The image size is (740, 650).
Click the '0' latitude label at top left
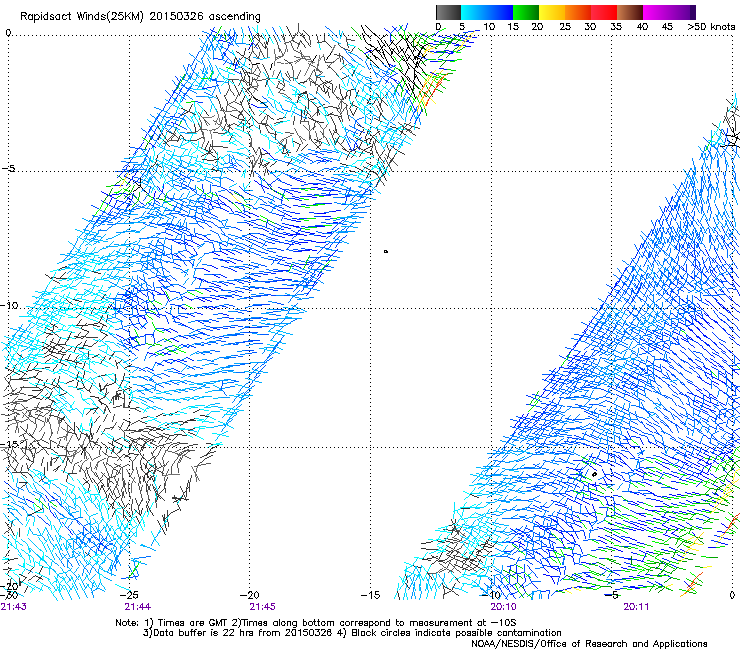point(8,33)
